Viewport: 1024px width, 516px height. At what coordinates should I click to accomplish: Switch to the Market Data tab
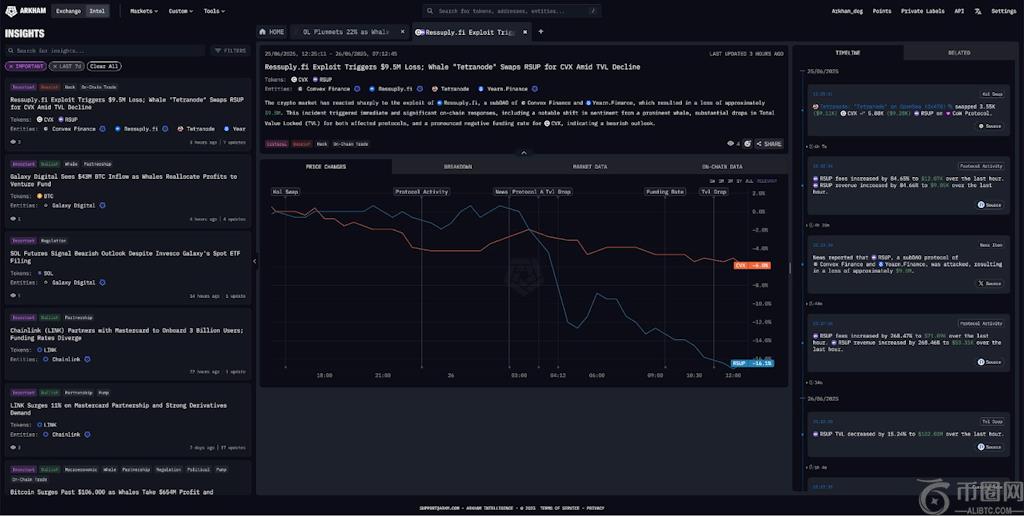click(589, 166)
